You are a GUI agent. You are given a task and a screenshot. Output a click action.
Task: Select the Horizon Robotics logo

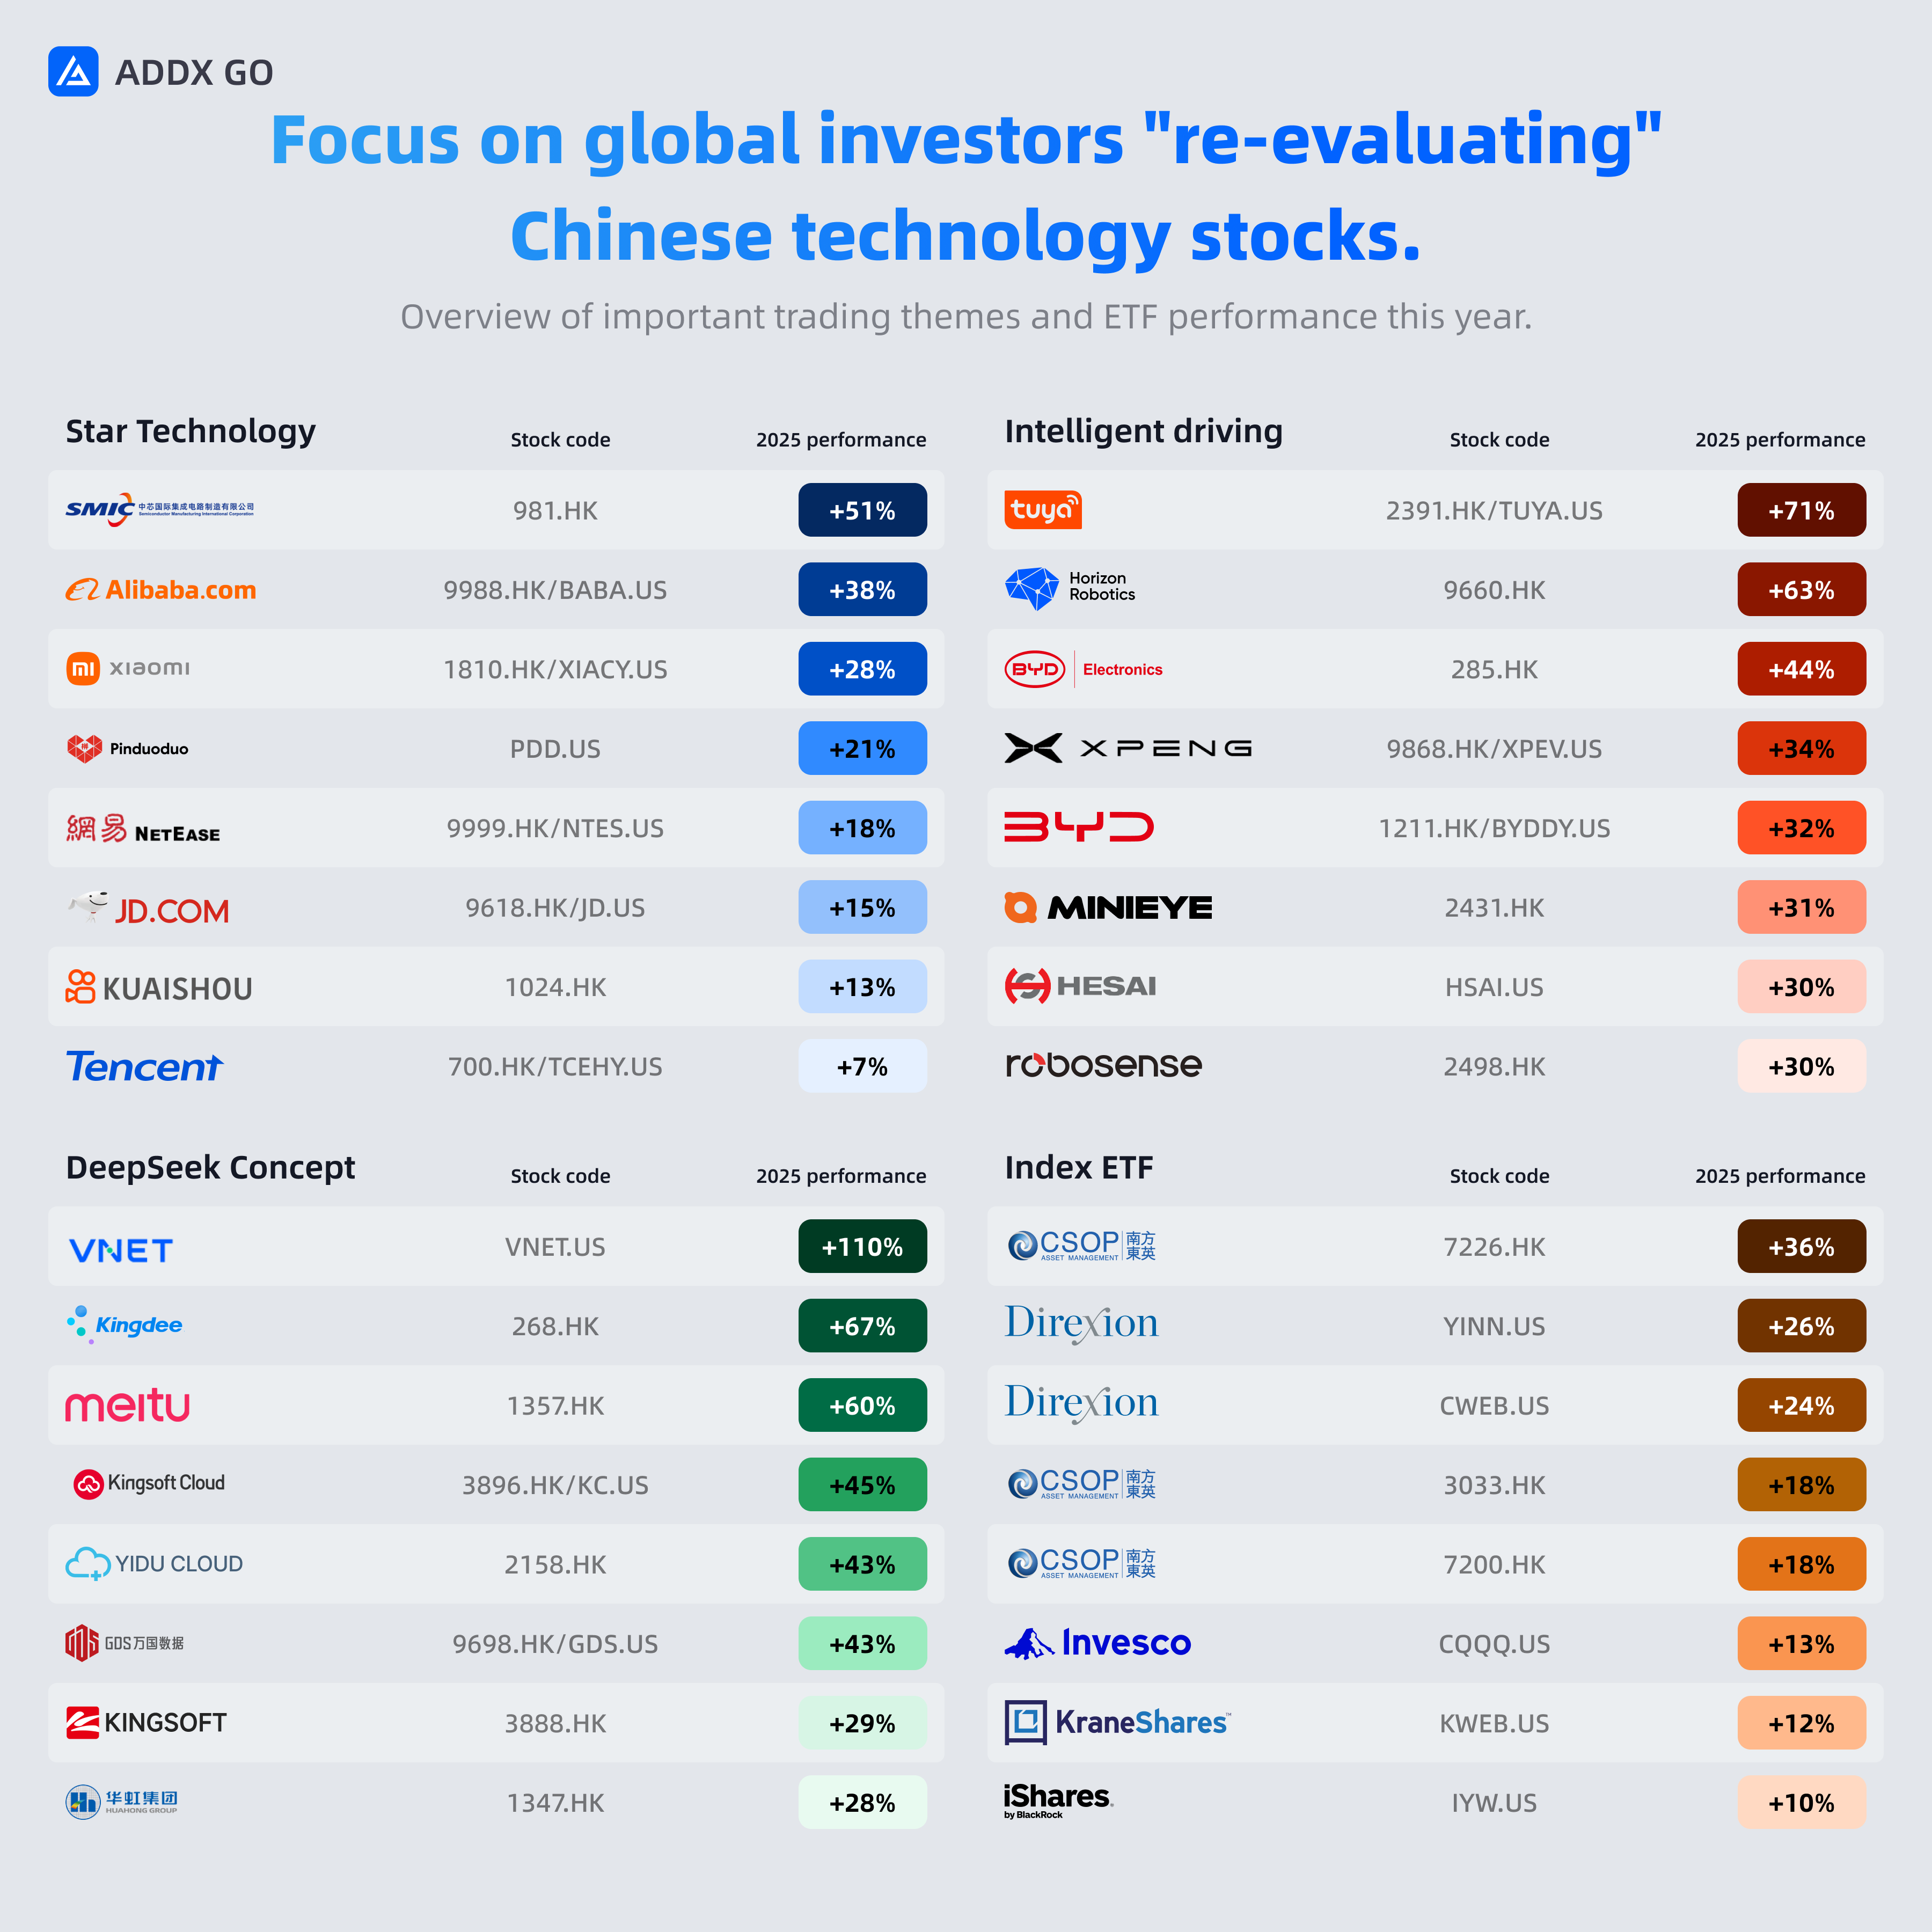[1070, 588]
